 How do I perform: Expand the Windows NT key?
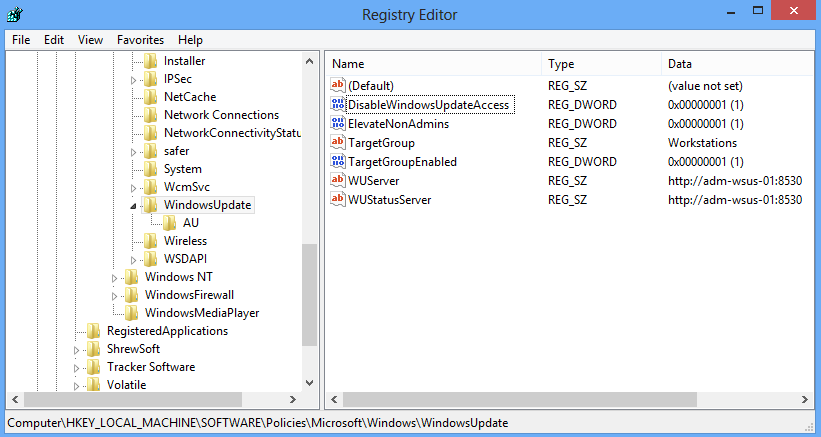[x=115, y=278]
